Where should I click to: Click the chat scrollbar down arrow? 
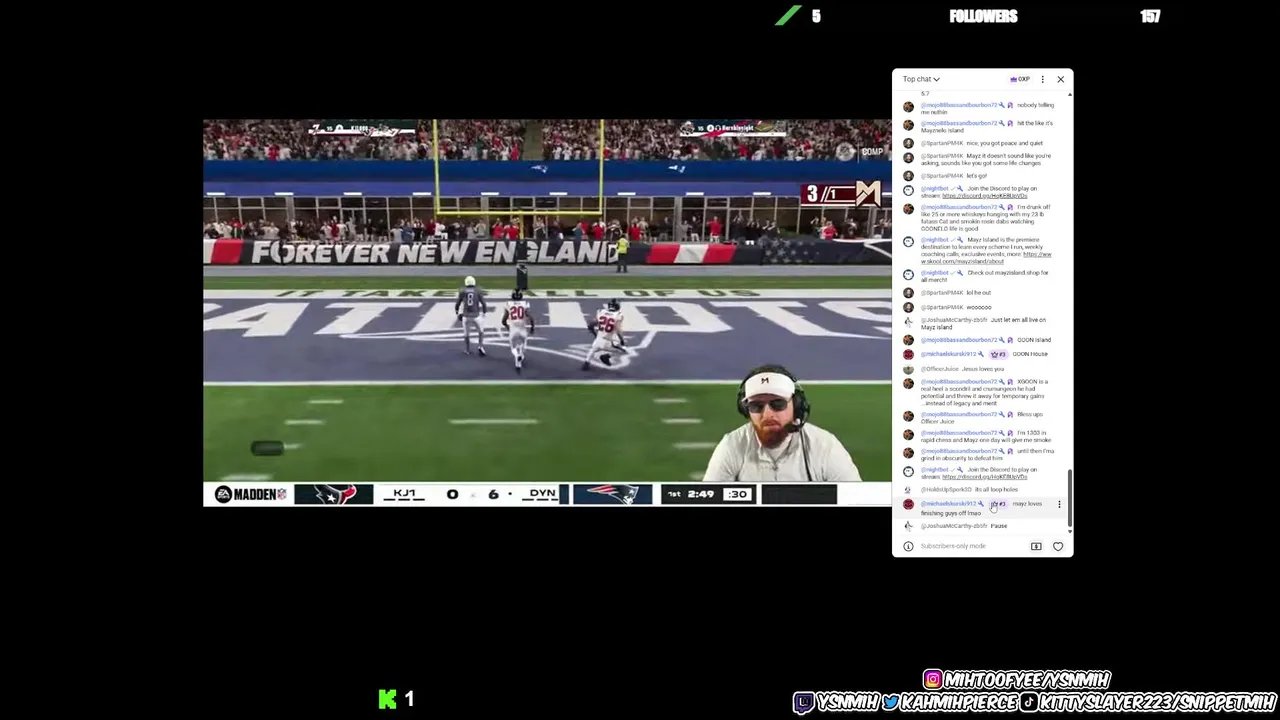(1070, 534)
